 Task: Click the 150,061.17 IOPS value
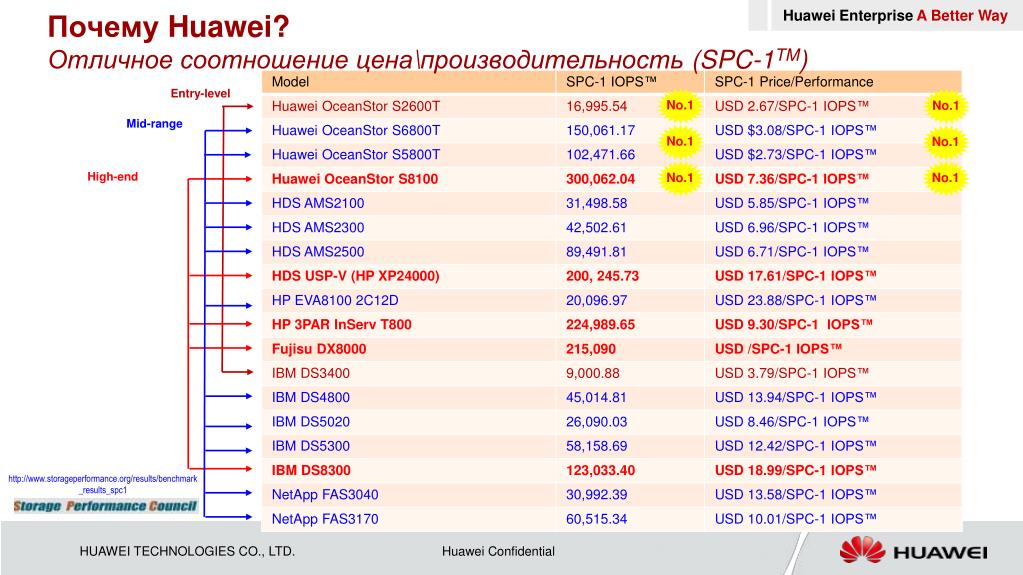[x=600, y=131]
